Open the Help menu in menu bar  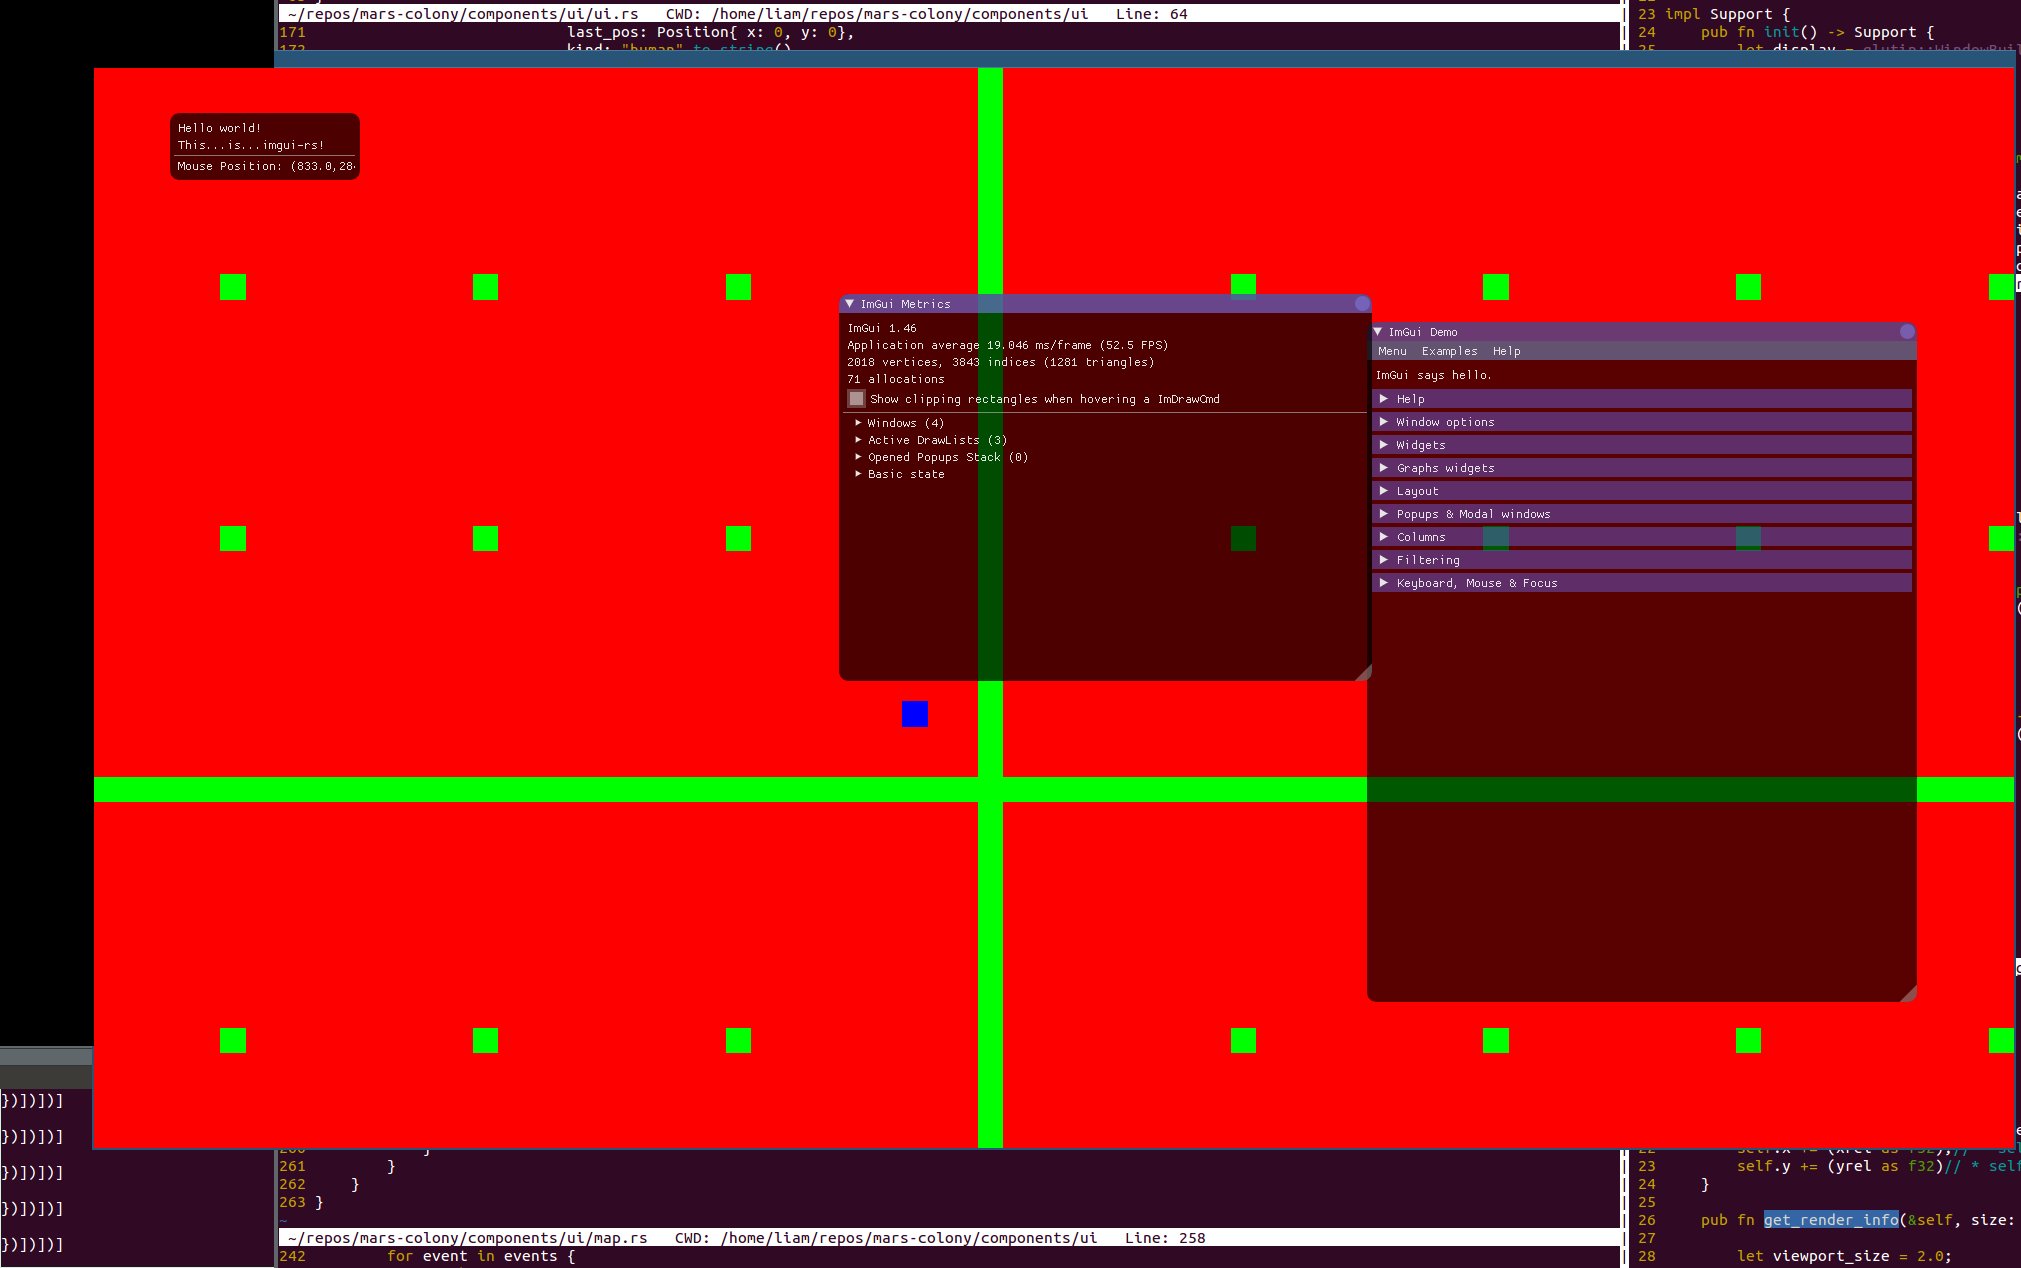coord(1506,352)
